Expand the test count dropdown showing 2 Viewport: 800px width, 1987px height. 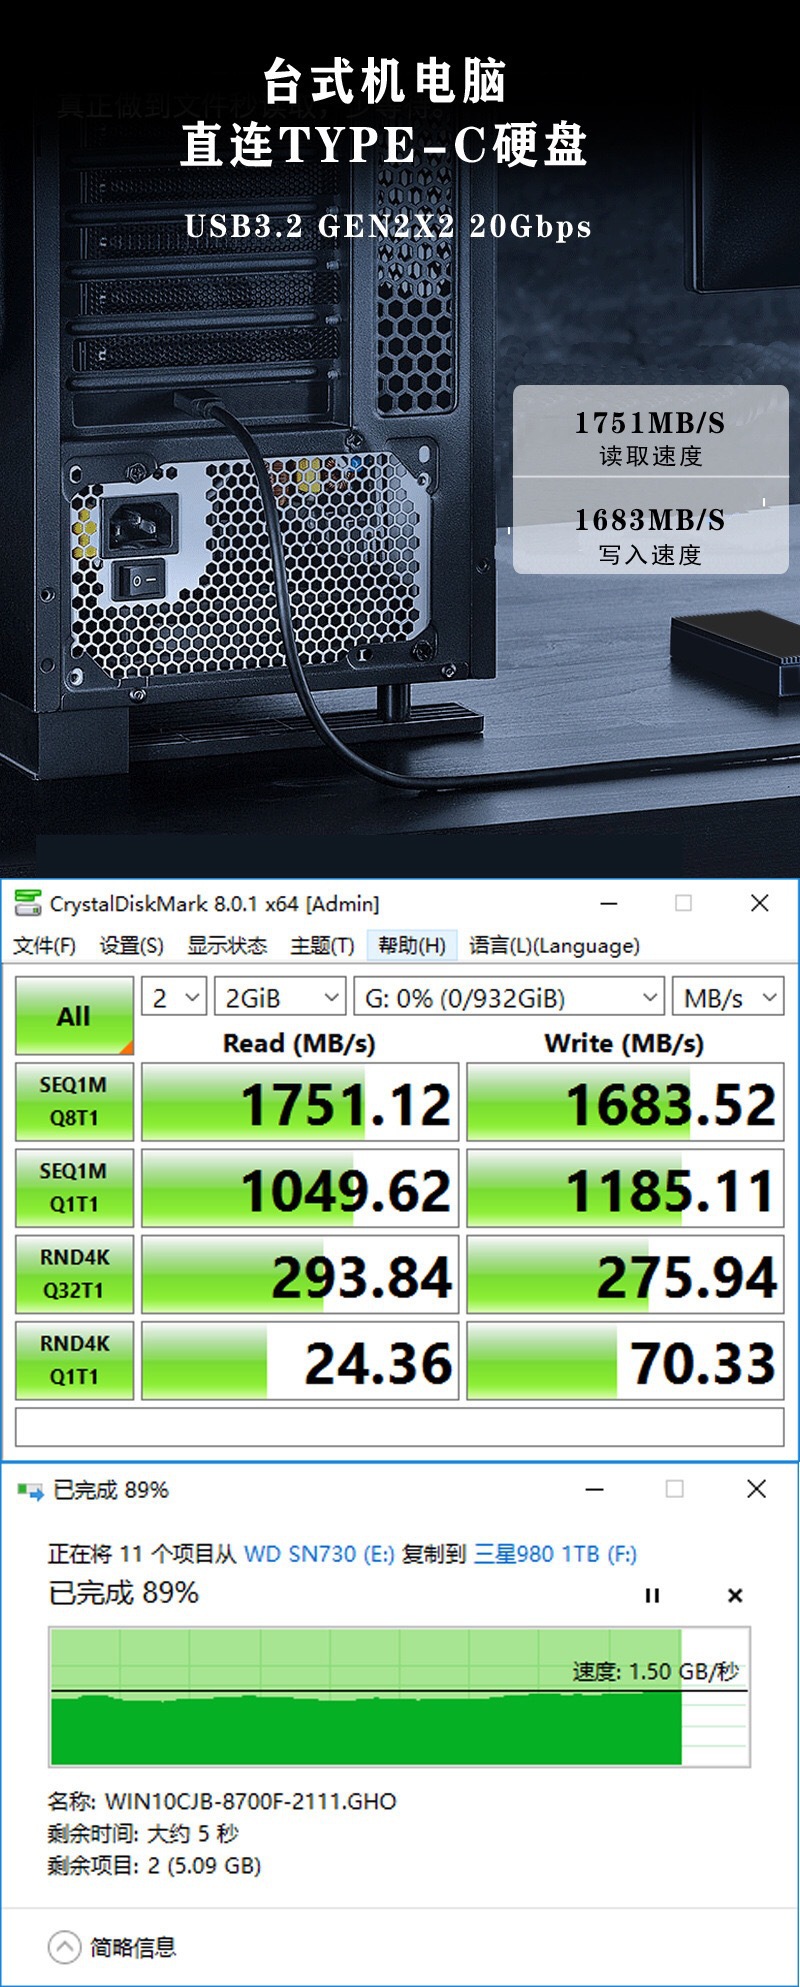click(174, 997)
